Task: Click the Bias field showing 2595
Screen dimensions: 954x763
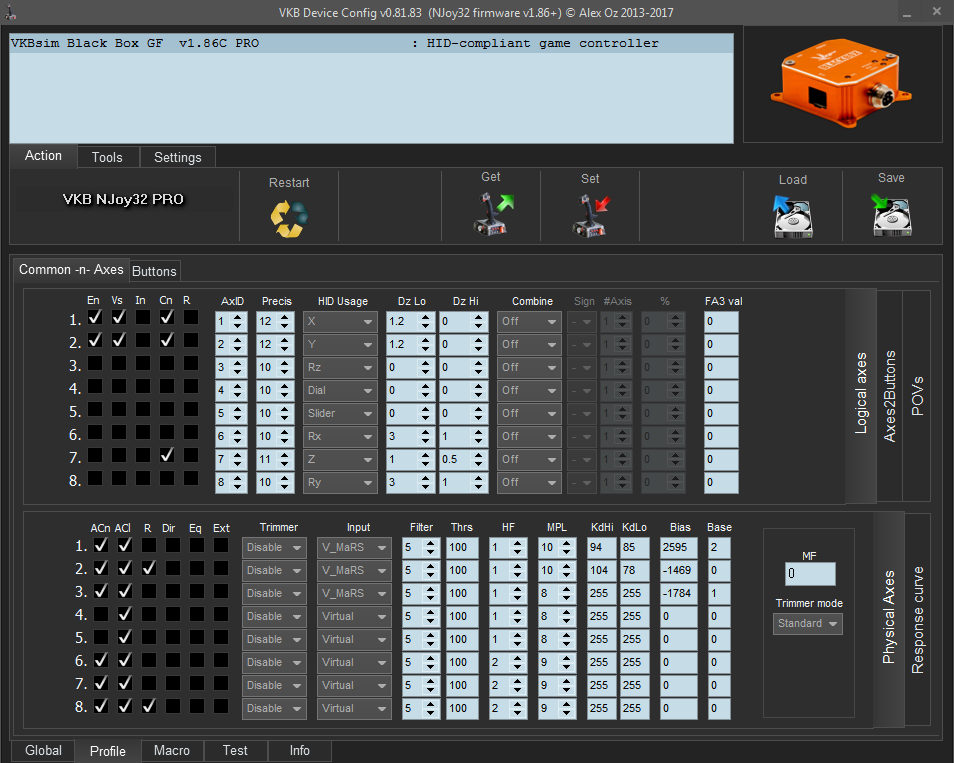Action: pos(678,548)
